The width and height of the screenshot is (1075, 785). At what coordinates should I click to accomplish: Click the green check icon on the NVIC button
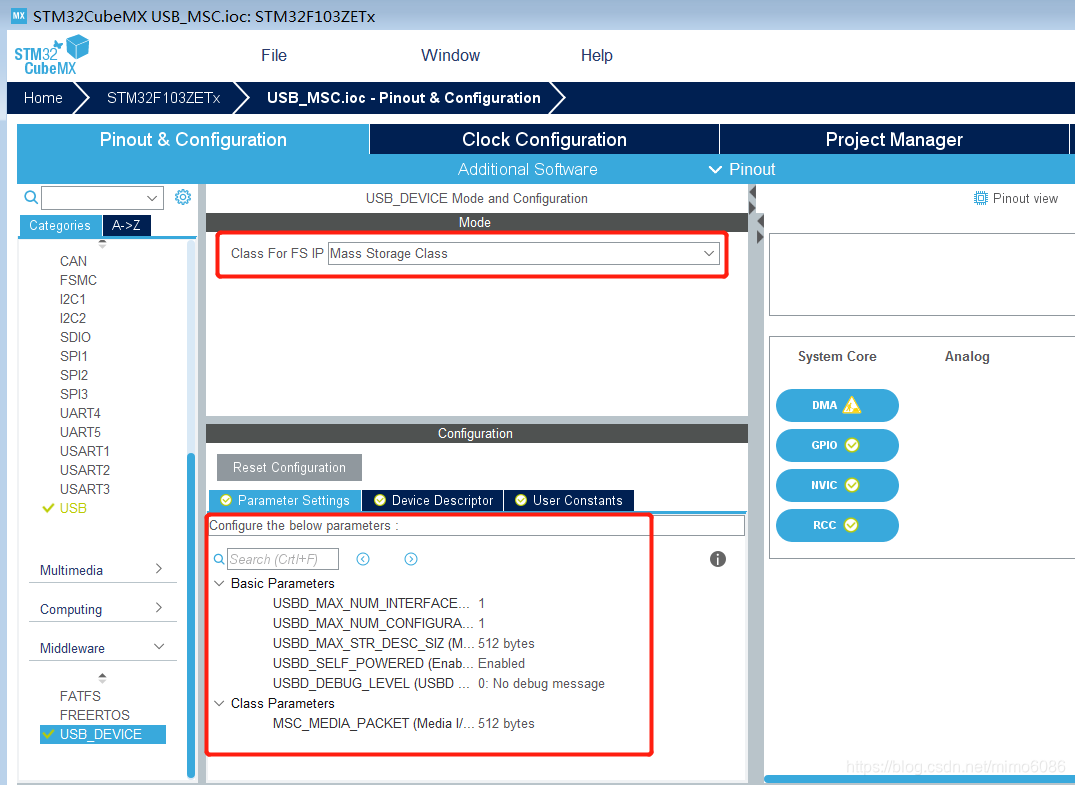tap(851, 485)
